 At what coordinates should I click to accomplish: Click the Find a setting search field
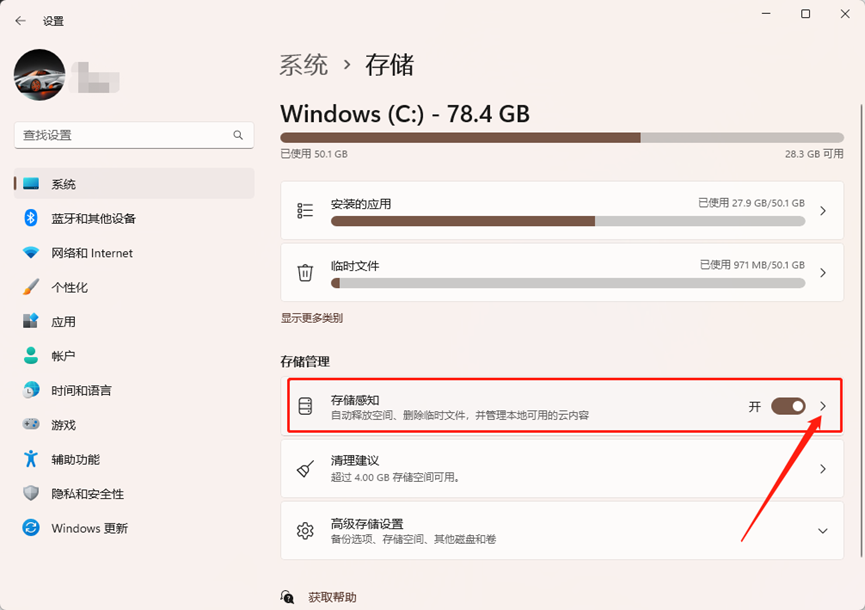tap(125, 135)
